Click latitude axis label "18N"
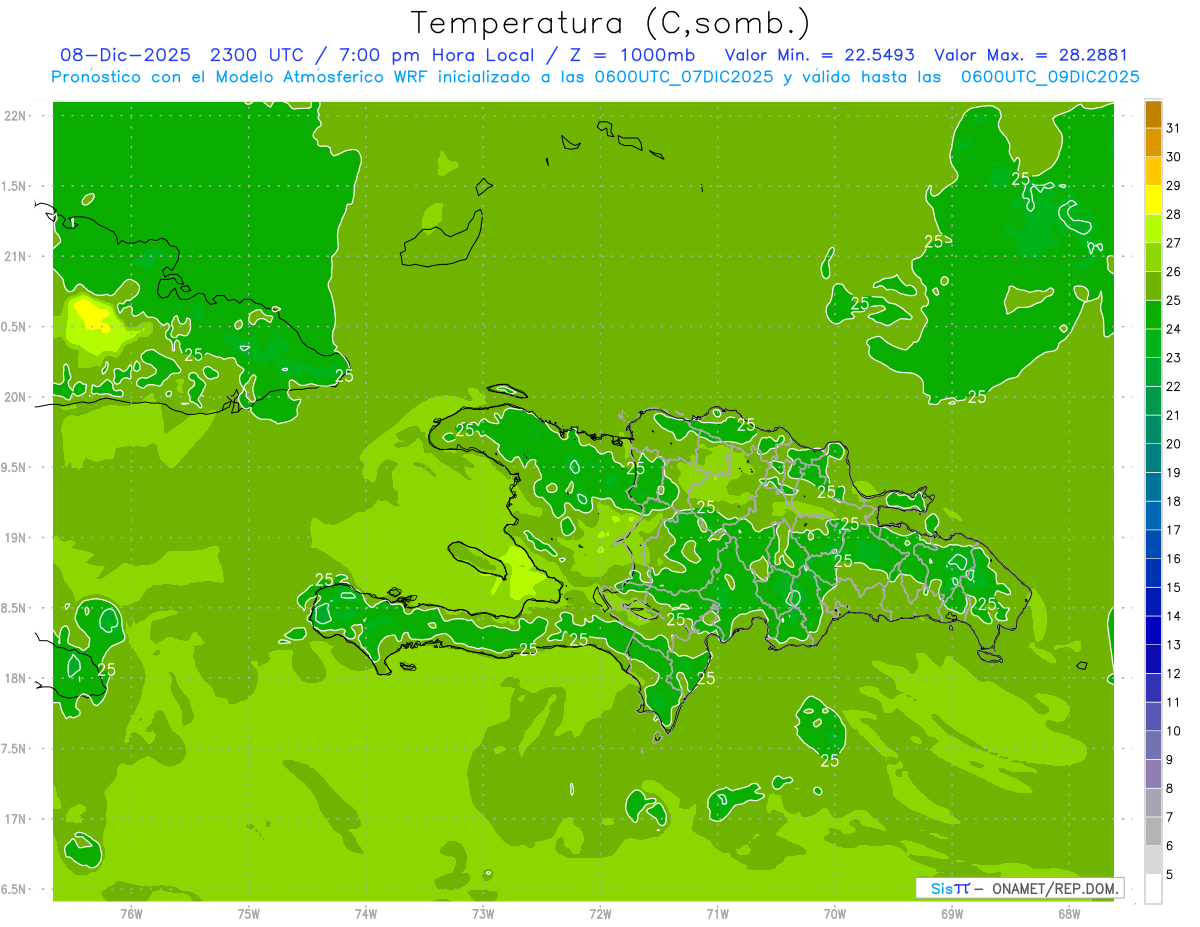This screenshot has width=1200, height=927. click(16, 678)
